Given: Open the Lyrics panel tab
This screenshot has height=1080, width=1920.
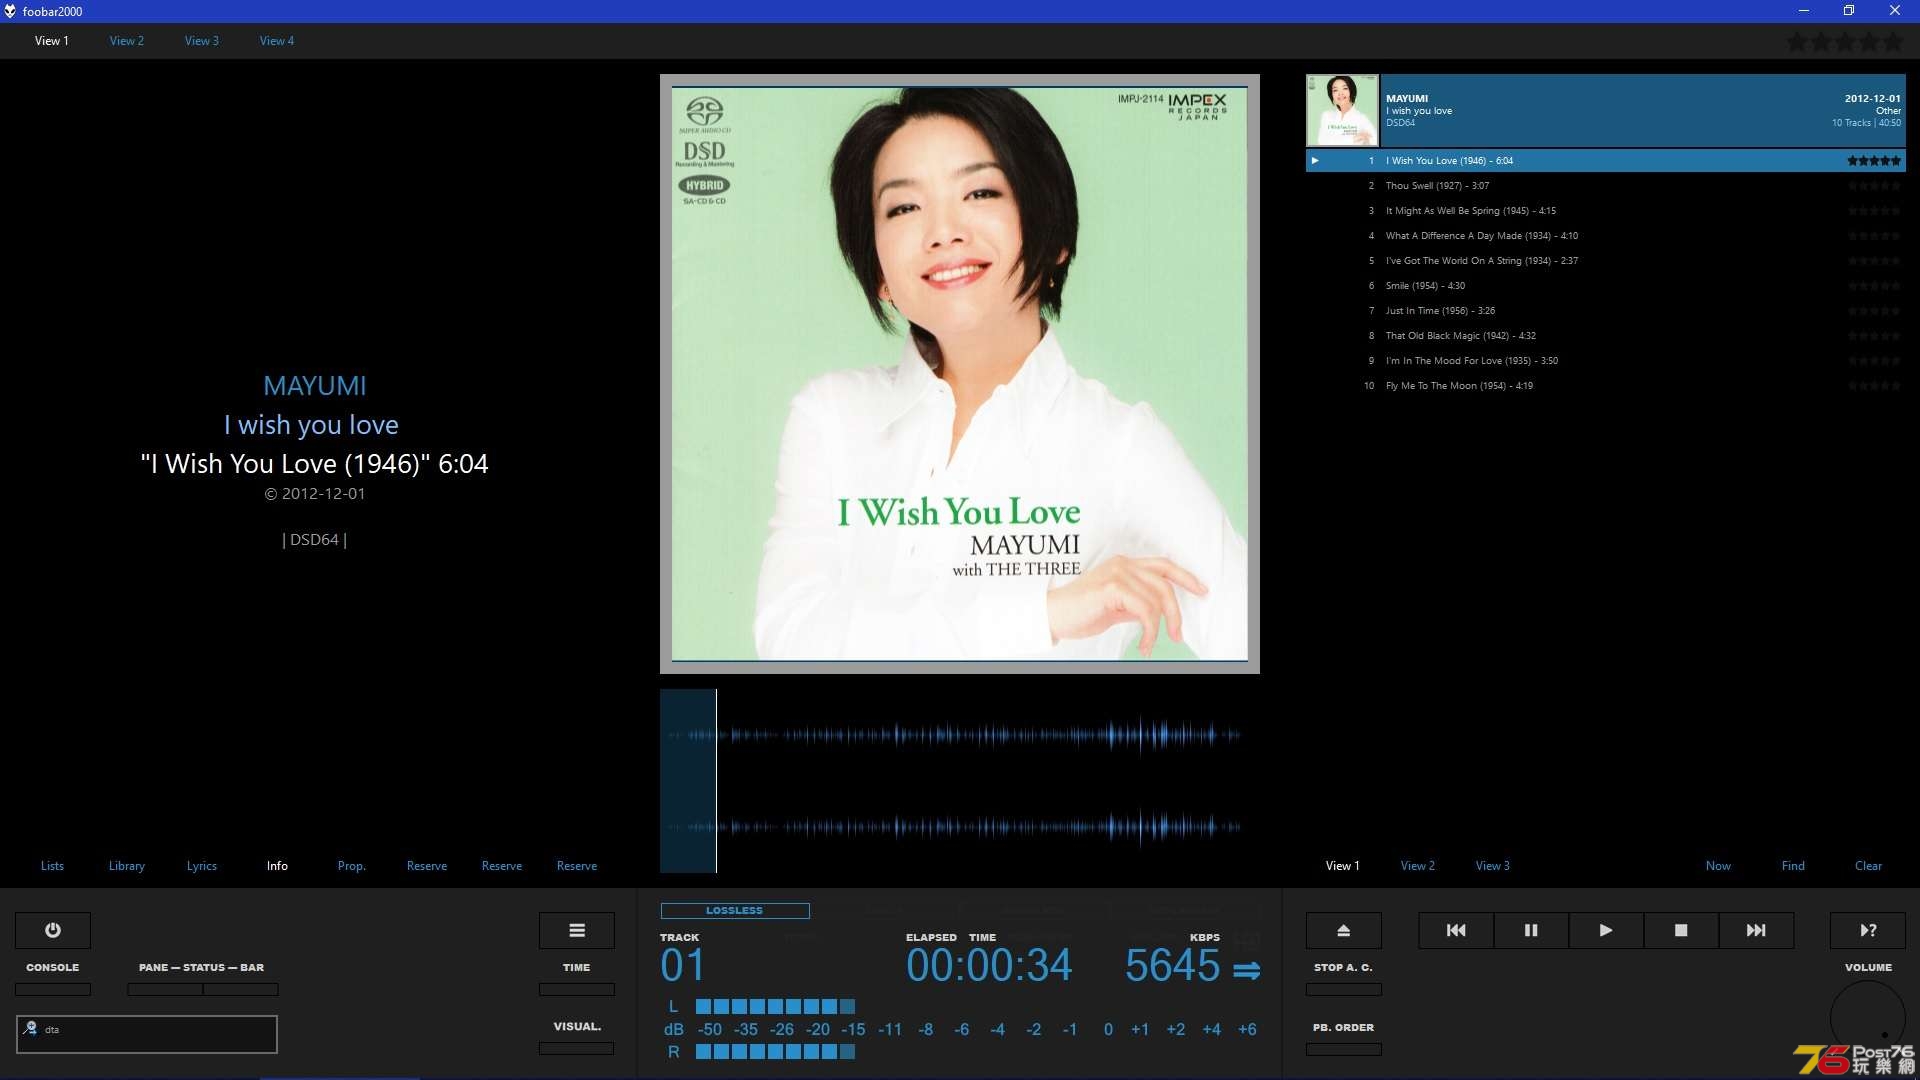Looking at the screenshot, I should (x=202, y=866).
